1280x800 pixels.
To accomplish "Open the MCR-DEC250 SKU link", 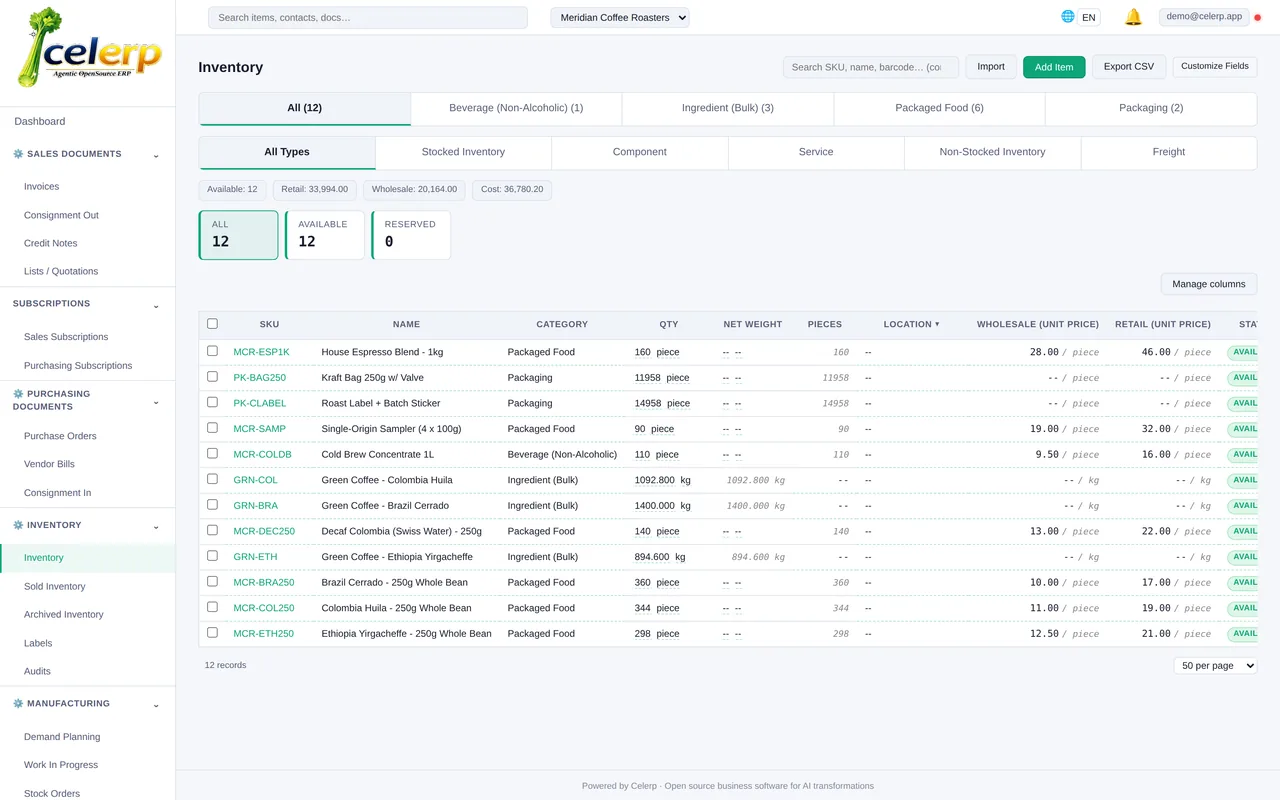I will (264, 531).
